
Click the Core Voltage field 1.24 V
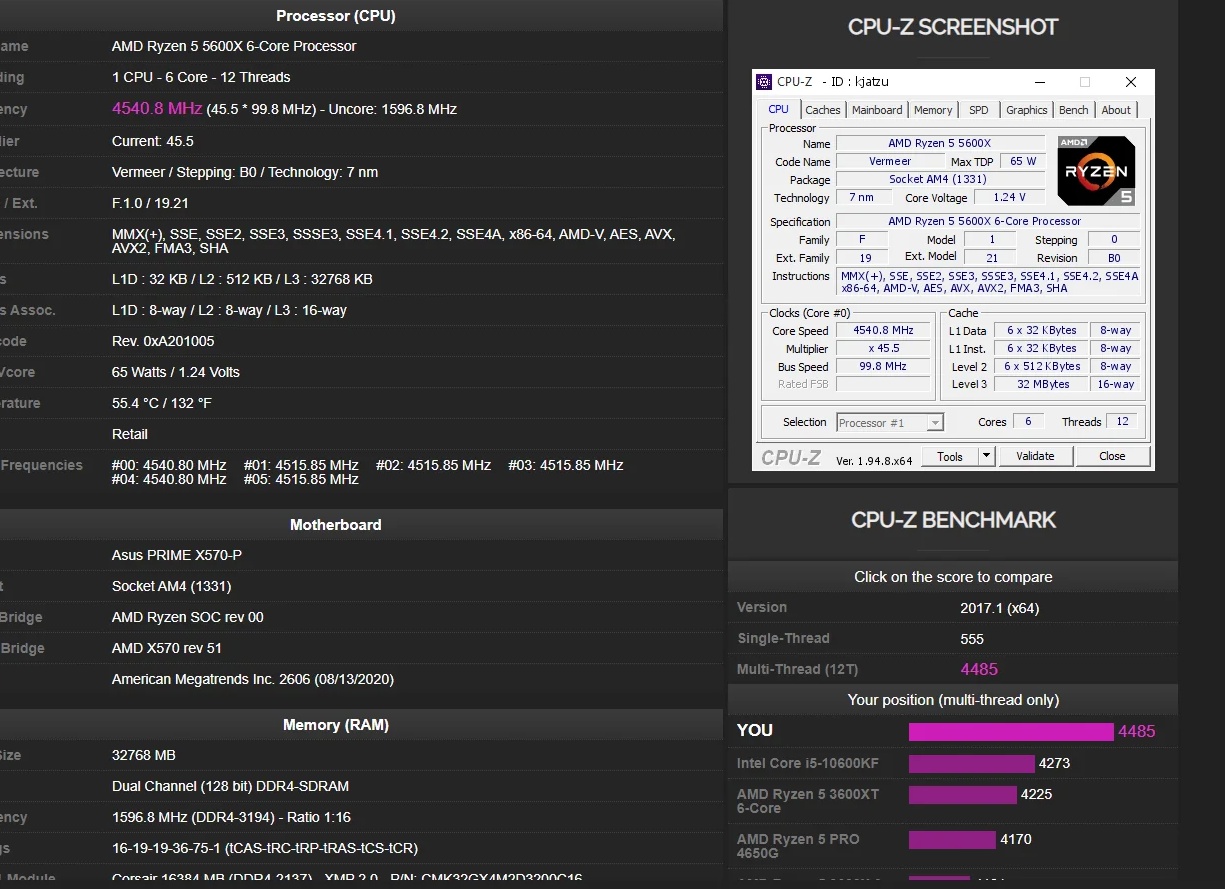click(1010, 198)
